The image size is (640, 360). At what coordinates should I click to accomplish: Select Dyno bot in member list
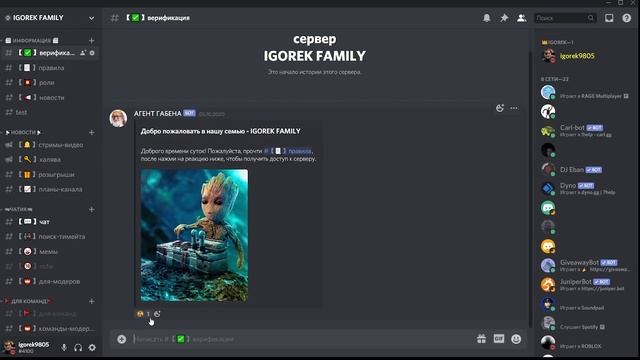coord(586,188)
